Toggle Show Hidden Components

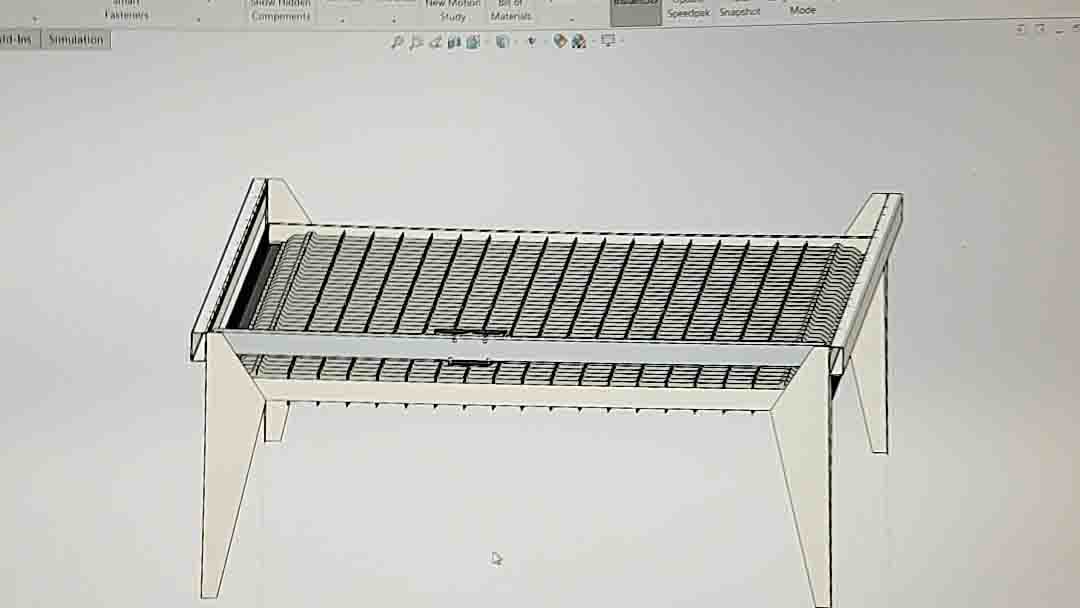pyautogui.click(x=280, y=10)
